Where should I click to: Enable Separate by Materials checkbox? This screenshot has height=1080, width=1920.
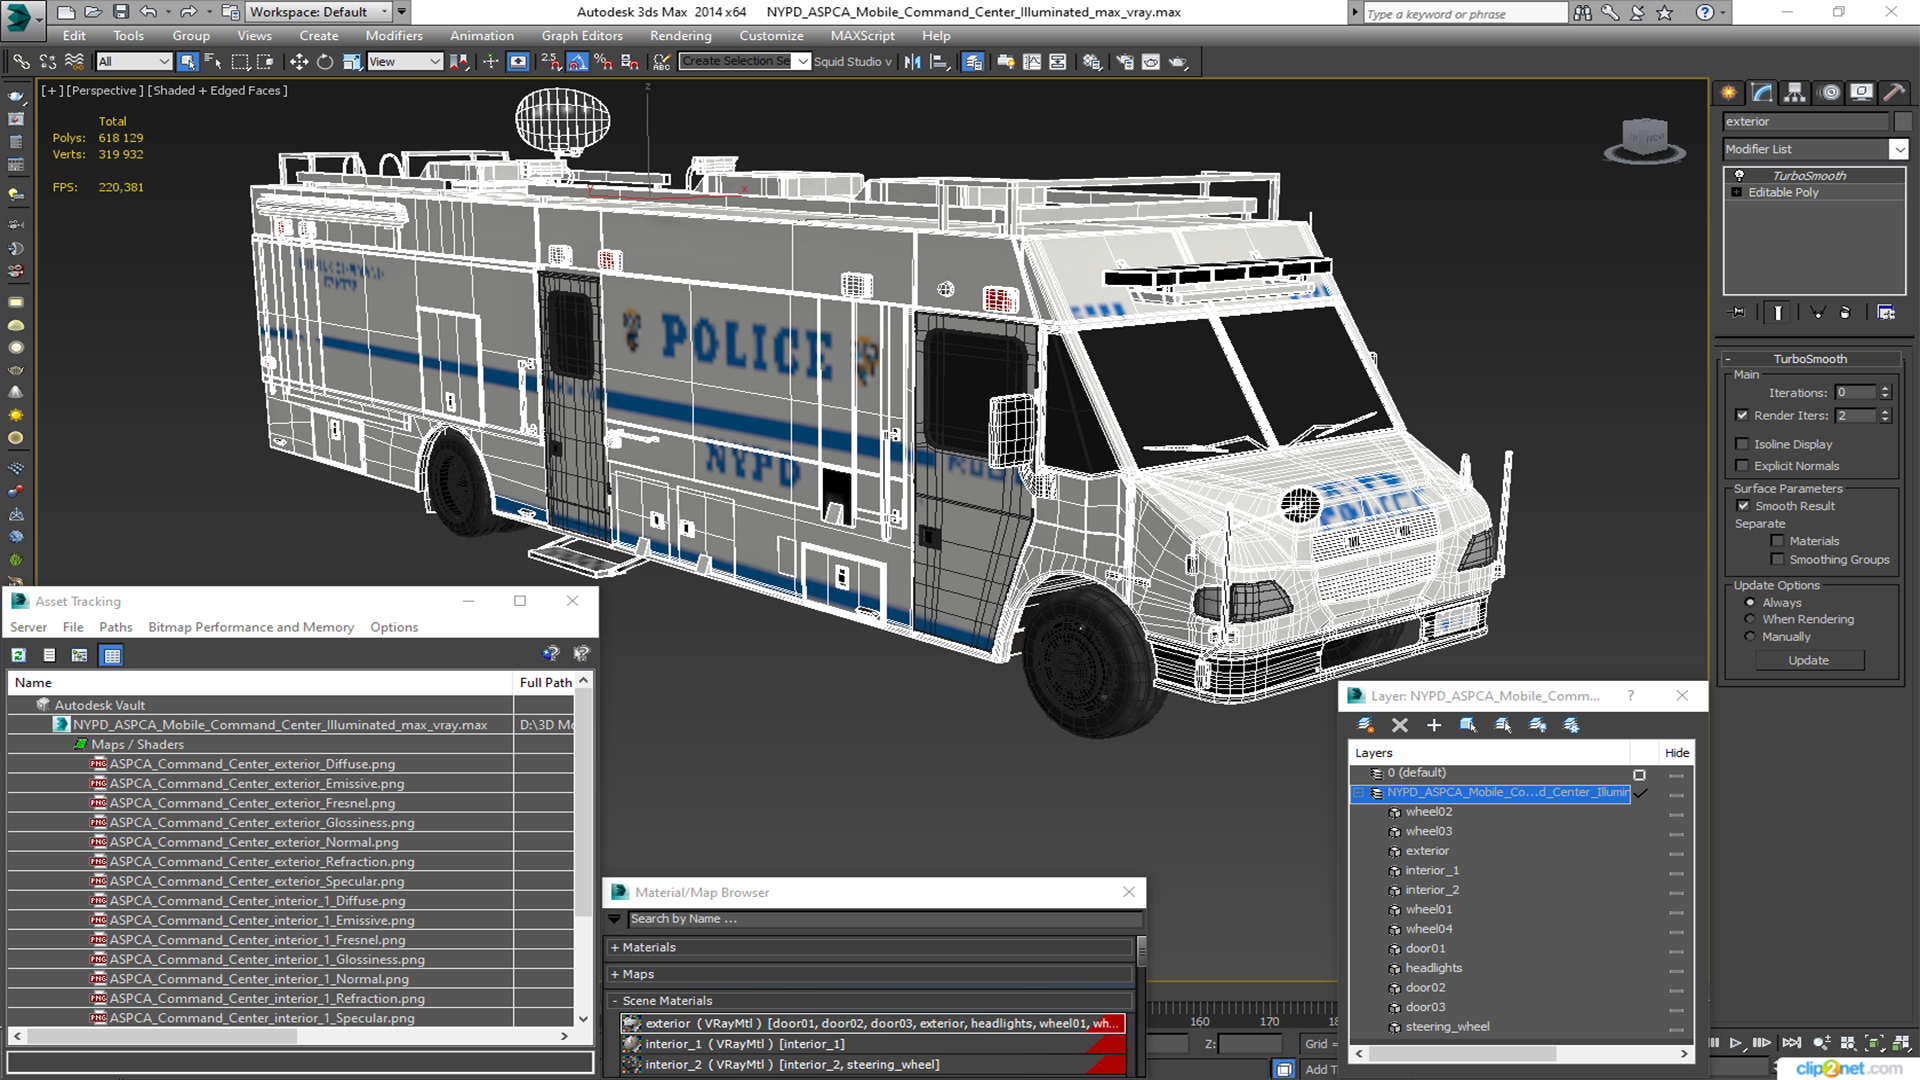tap(1777, 541)
